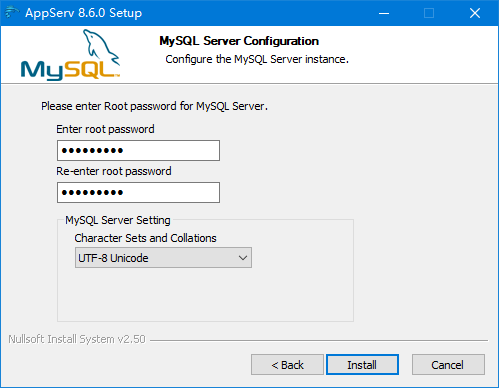499x388 pixels.
Task: Click 'Please enter Root password for MySQL Server.'
Action: (x=154, y=106)
